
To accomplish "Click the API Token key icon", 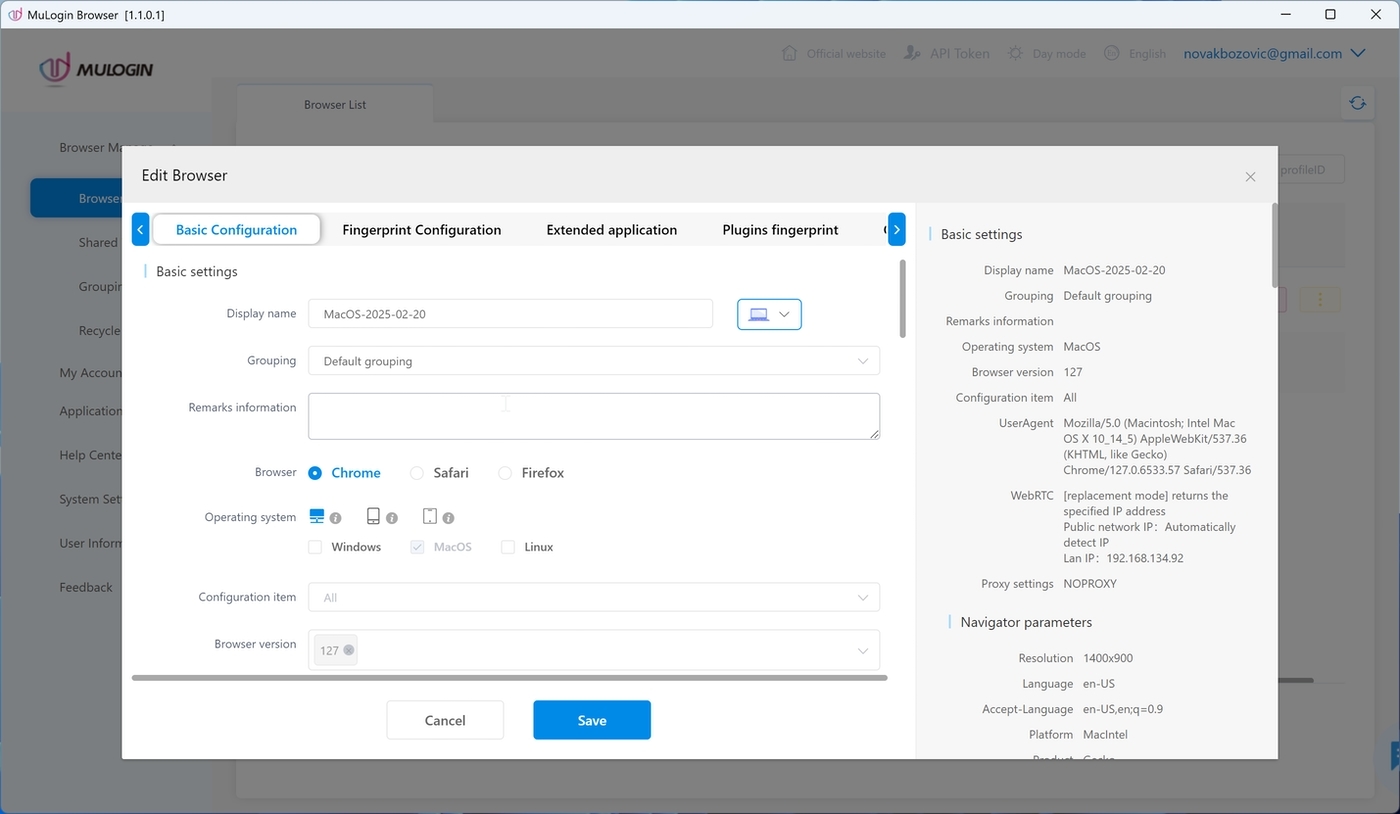I will (912, 53).
